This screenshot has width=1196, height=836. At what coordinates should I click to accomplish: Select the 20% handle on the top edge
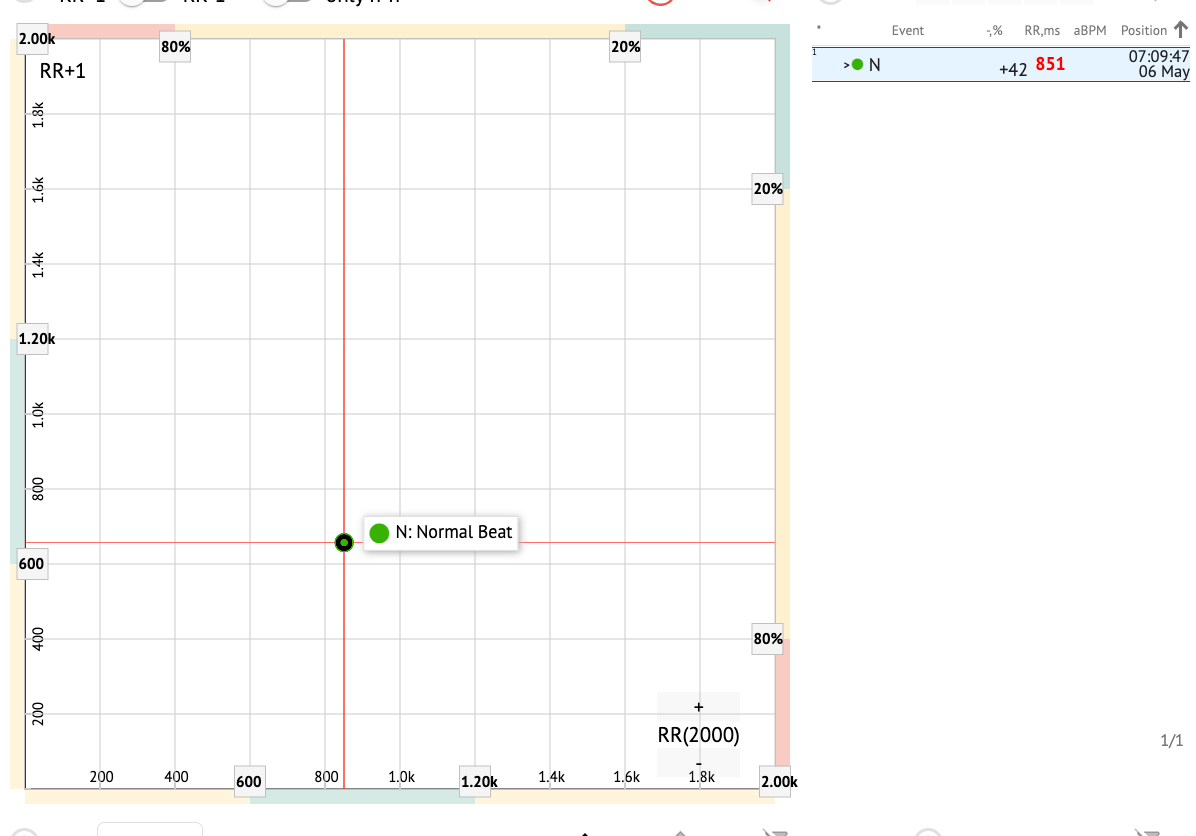pyautogui.click(x=626, y=47)
